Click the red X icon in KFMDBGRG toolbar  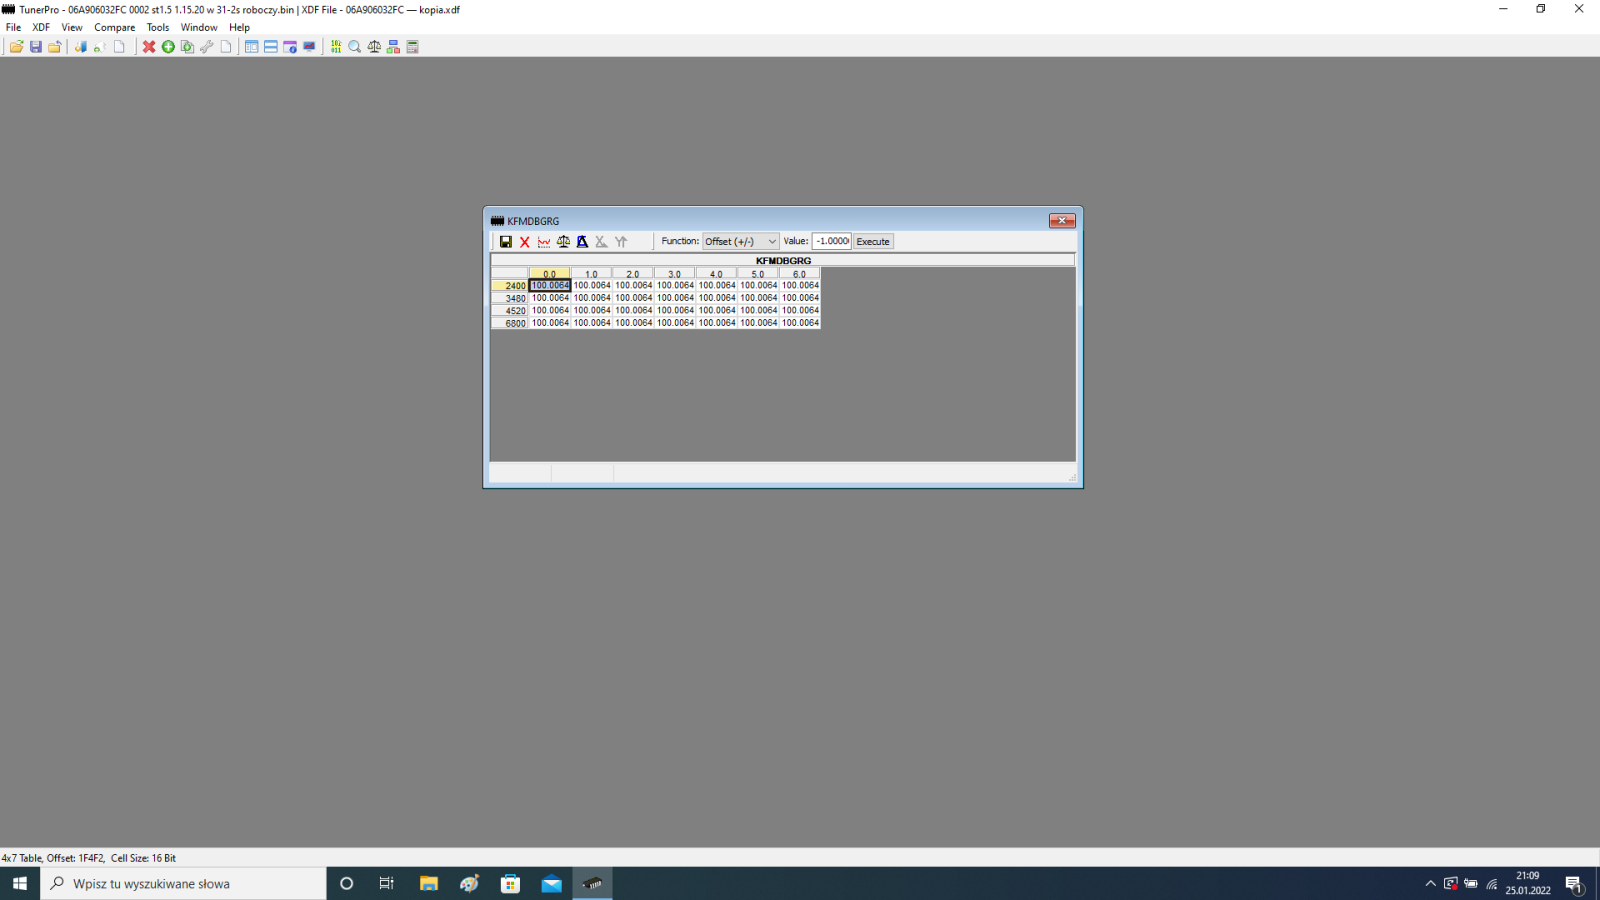click(525, 242)
